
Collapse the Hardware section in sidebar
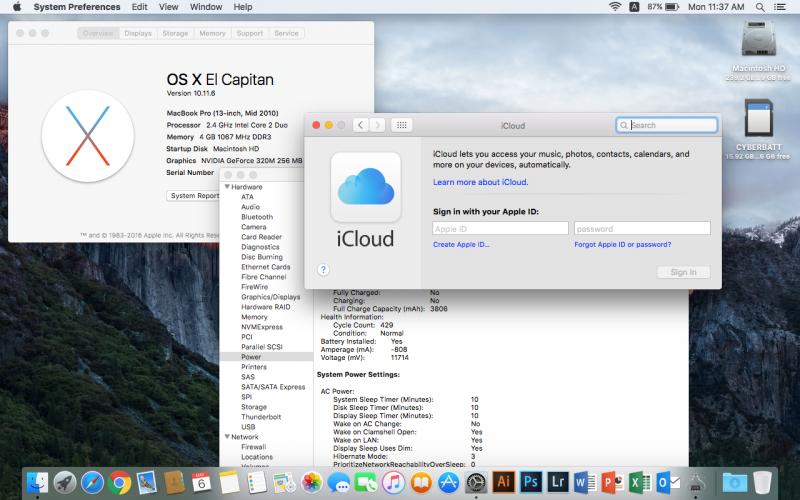pyautogui.click(x=227, y=187)
